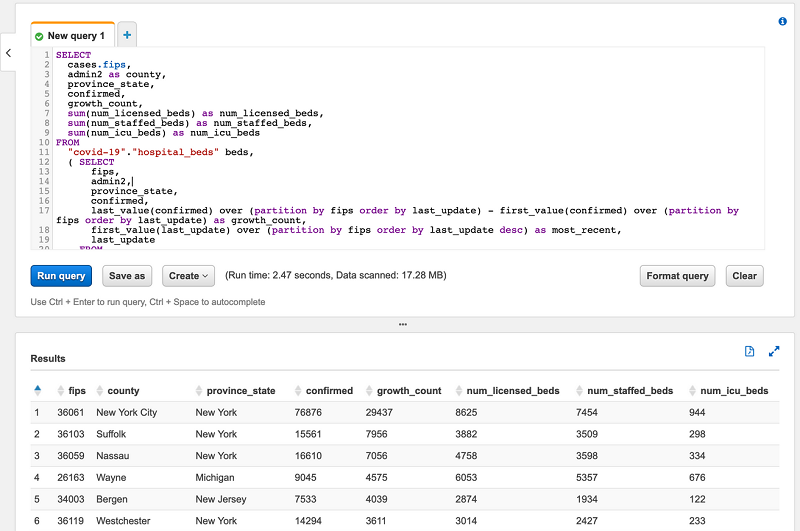
Task: Collapse the left sidebar panel arrow
Action: [x=9, y=53]
